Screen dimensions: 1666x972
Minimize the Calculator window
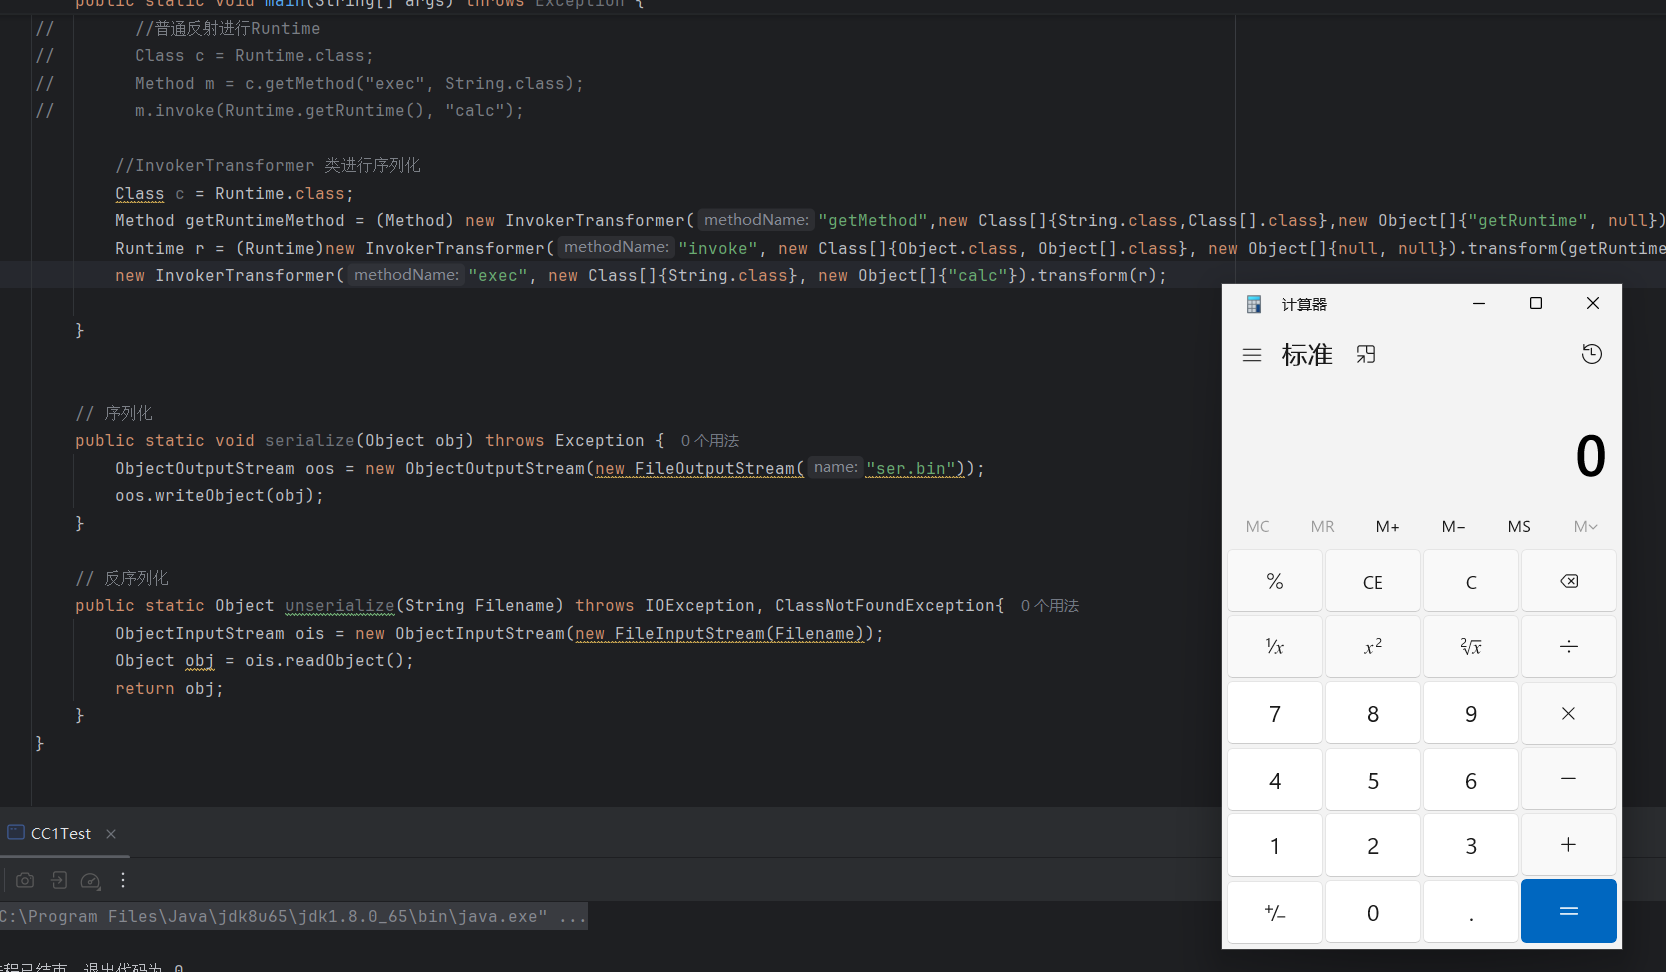coord(1479,303)
